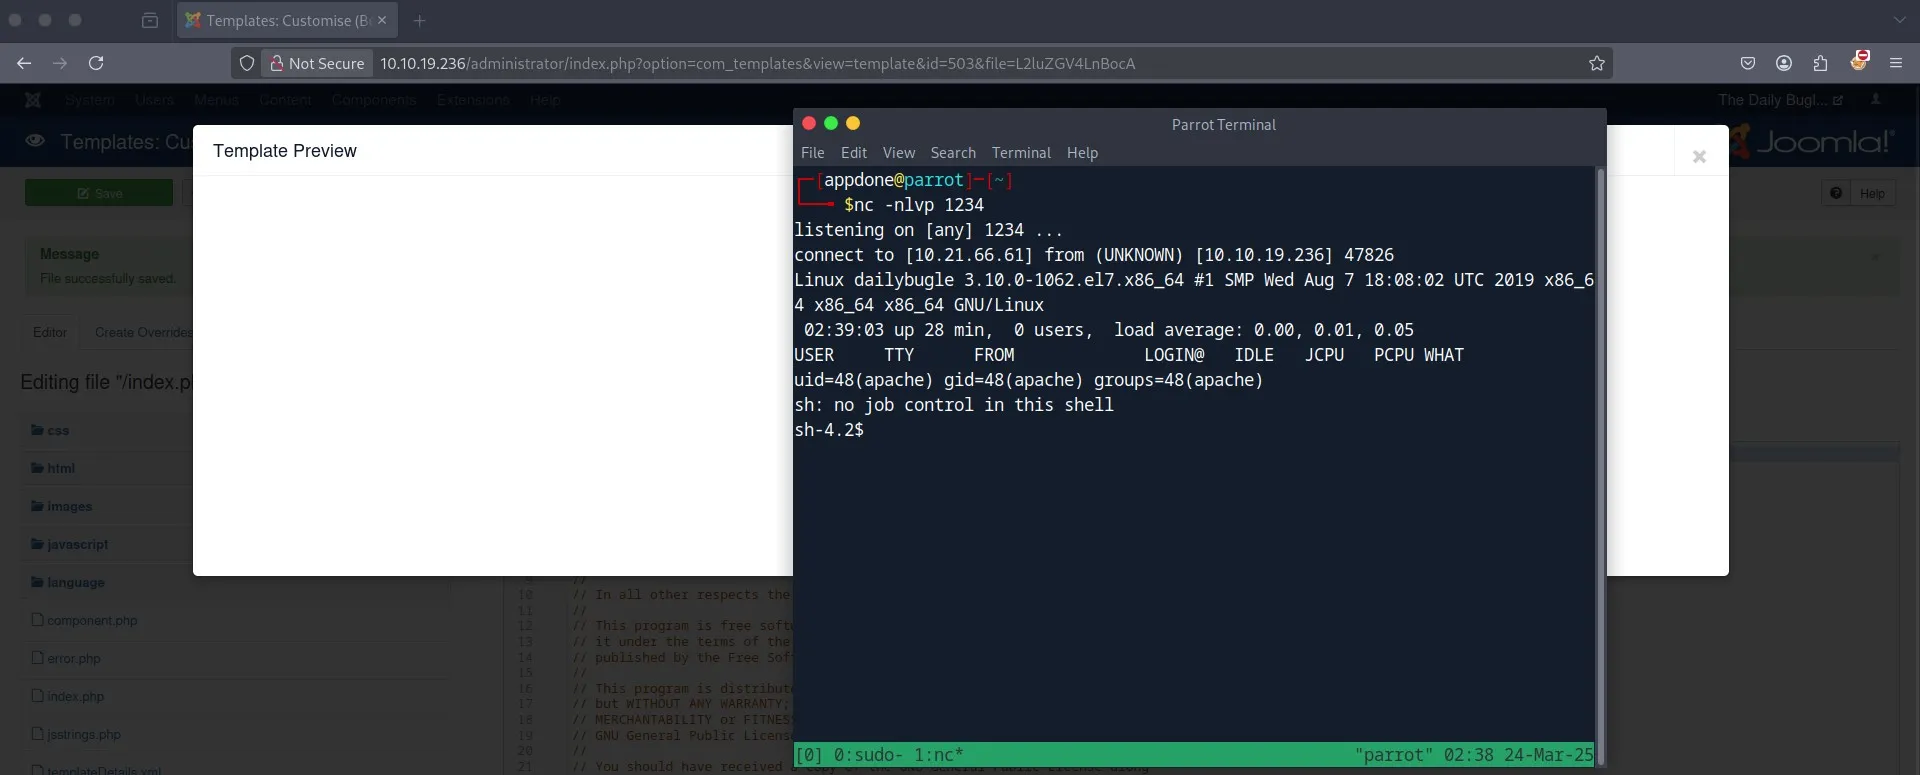Open the terminal Help menu
This screenshot has height=775, width=1920.
1082,153
